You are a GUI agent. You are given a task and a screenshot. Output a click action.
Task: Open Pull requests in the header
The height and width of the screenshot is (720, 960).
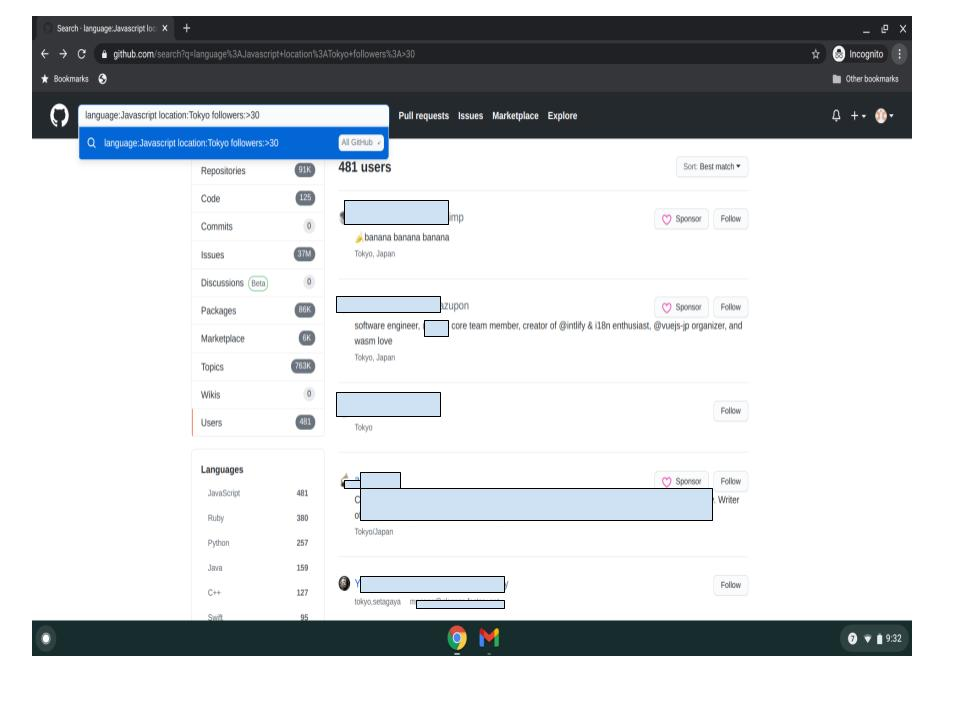[424, 116]
